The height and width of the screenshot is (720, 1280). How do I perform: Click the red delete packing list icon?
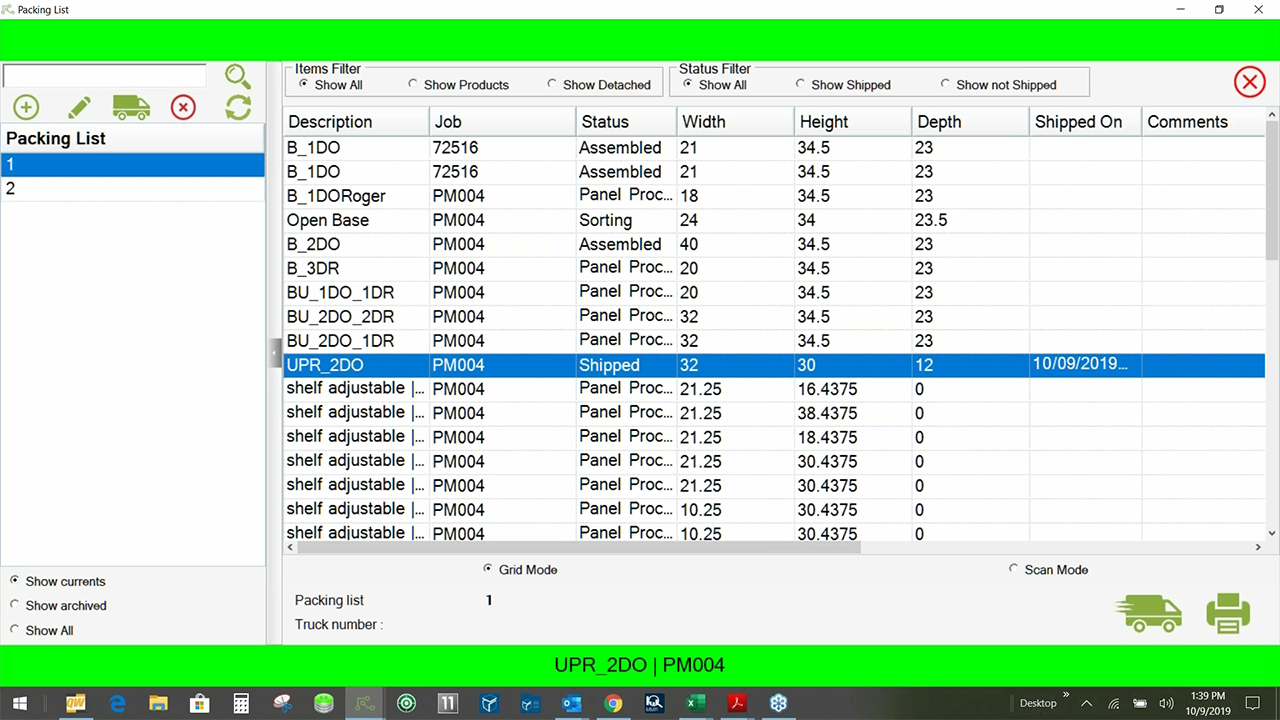pyautogui.click(x=183, y=108)
